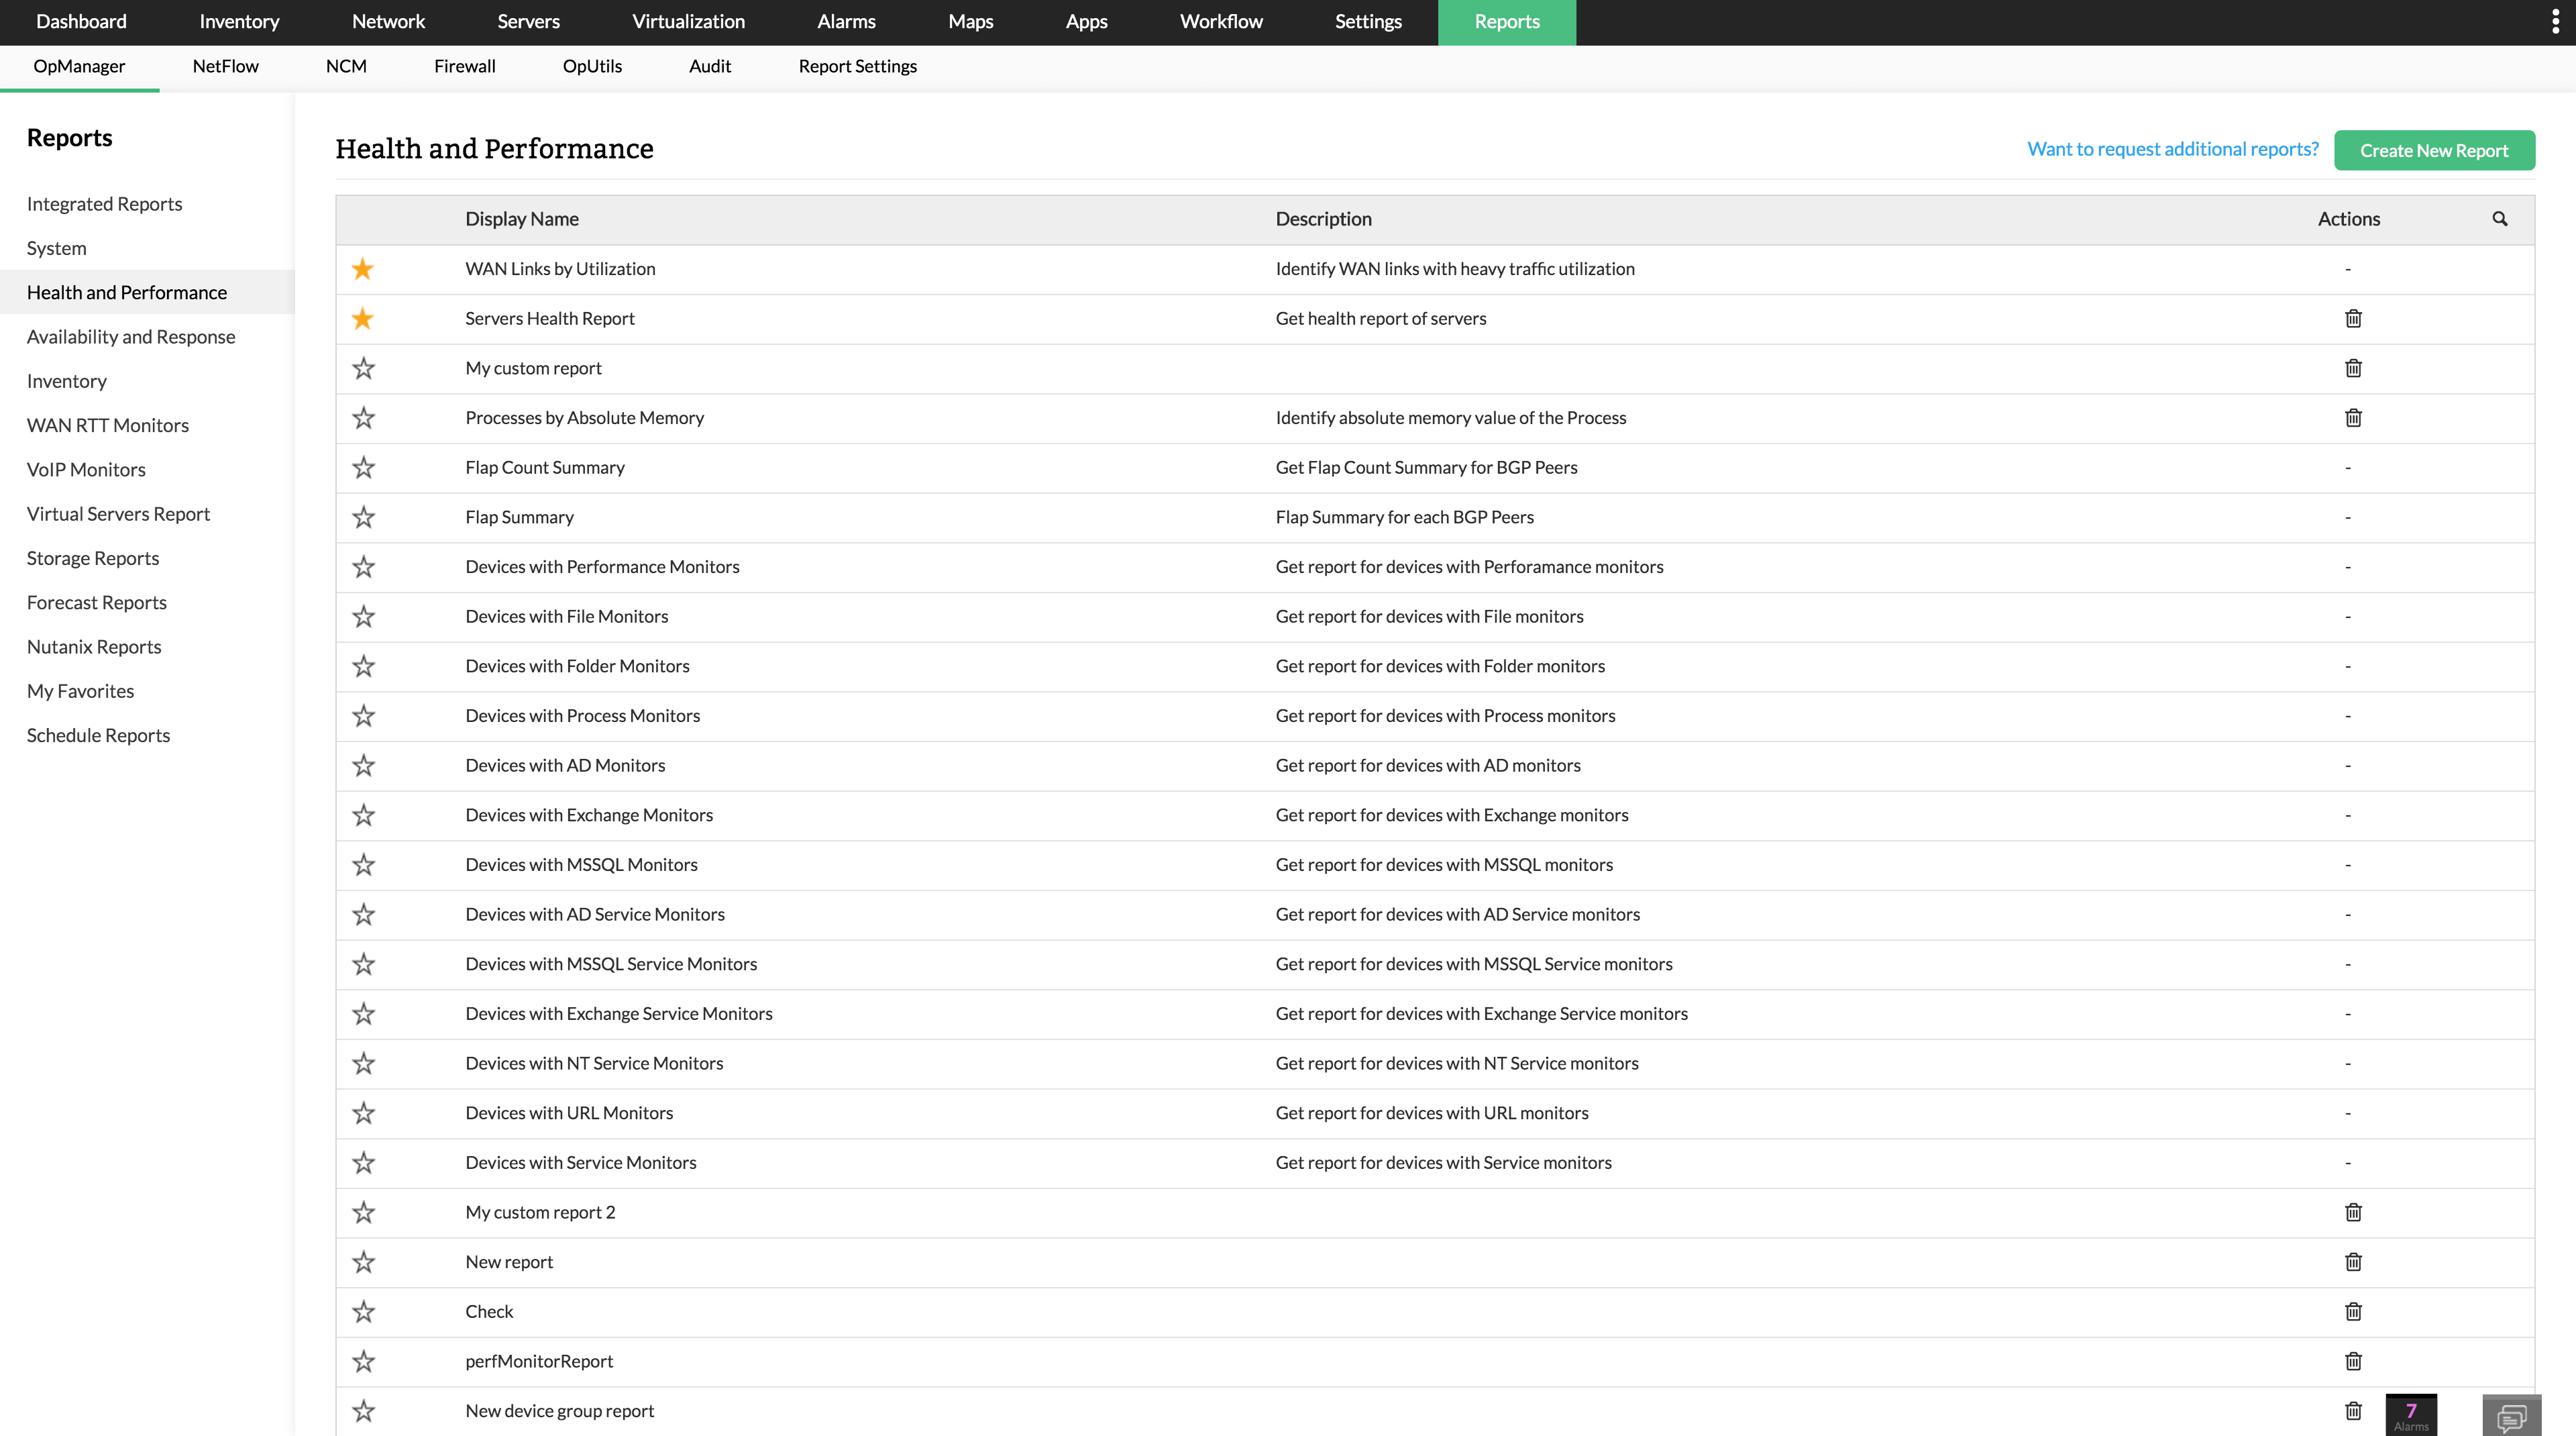Select Schedule Reports from the sidebar

point(98,735)
